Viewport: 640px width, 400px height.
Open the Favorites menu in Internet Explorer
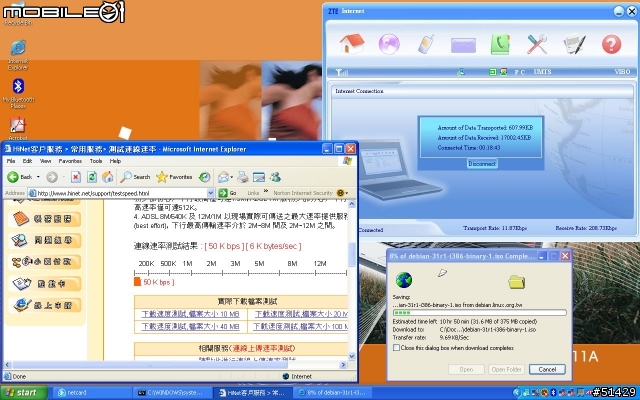pos(70,161)
